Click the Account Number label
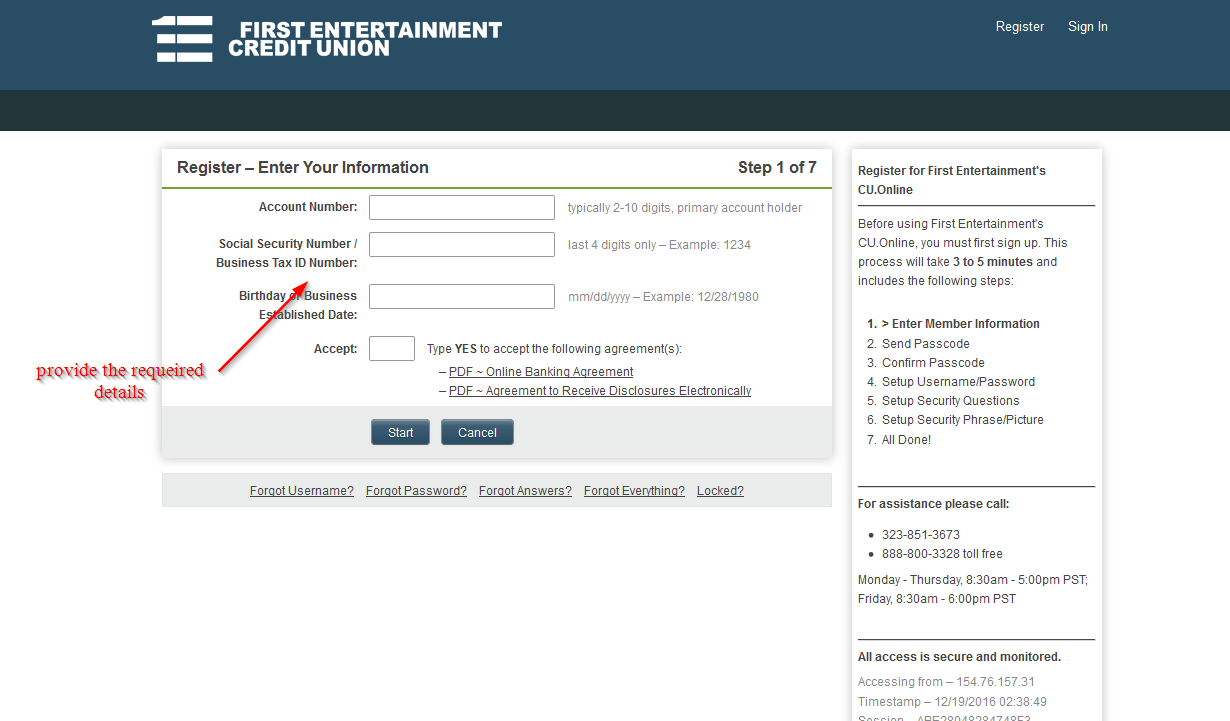 [308, 207]
